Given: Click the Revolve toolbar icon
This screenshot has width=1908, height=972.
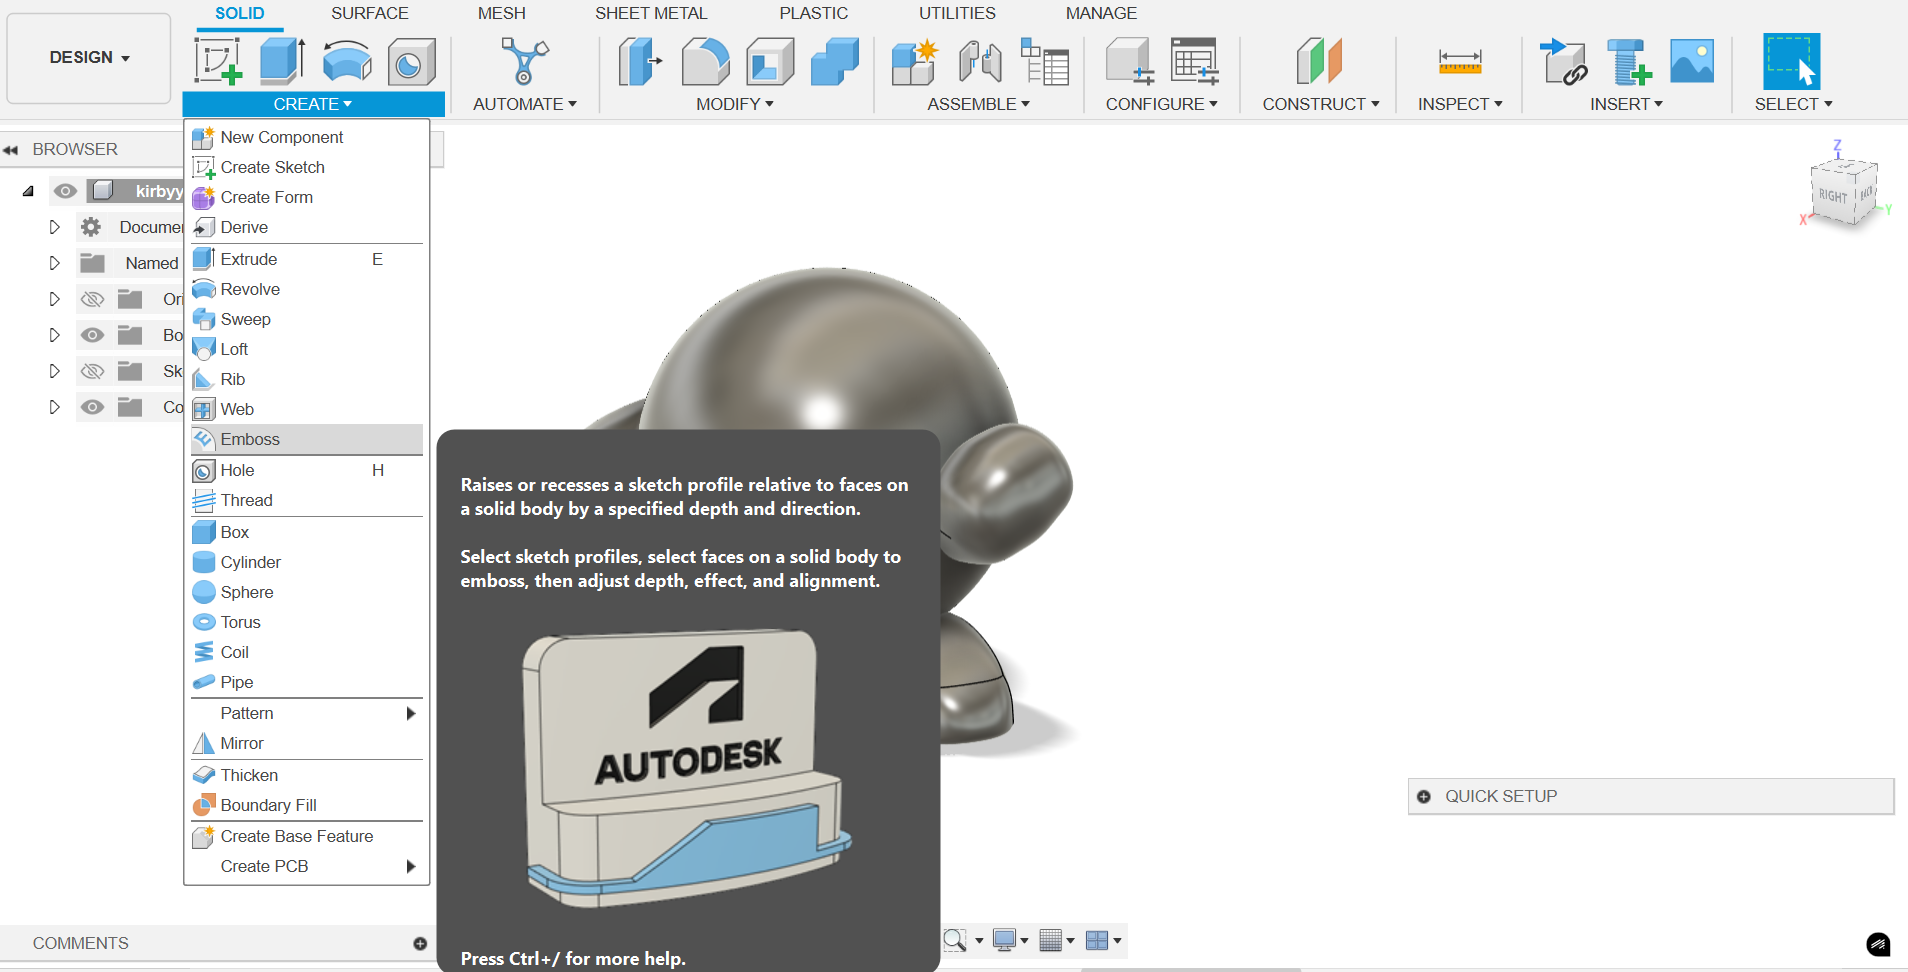Looking at the screenshot, I should click(x=347, y=61).
